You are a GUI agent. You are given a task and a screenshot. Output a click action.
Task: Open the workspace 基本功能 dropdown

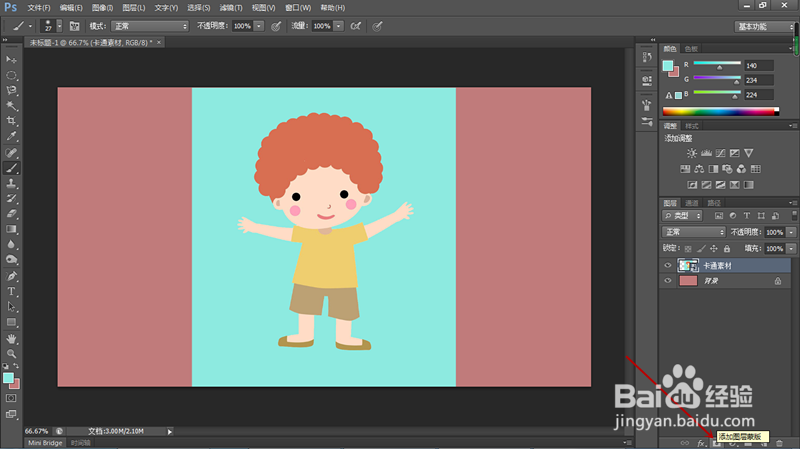point(764,27)
